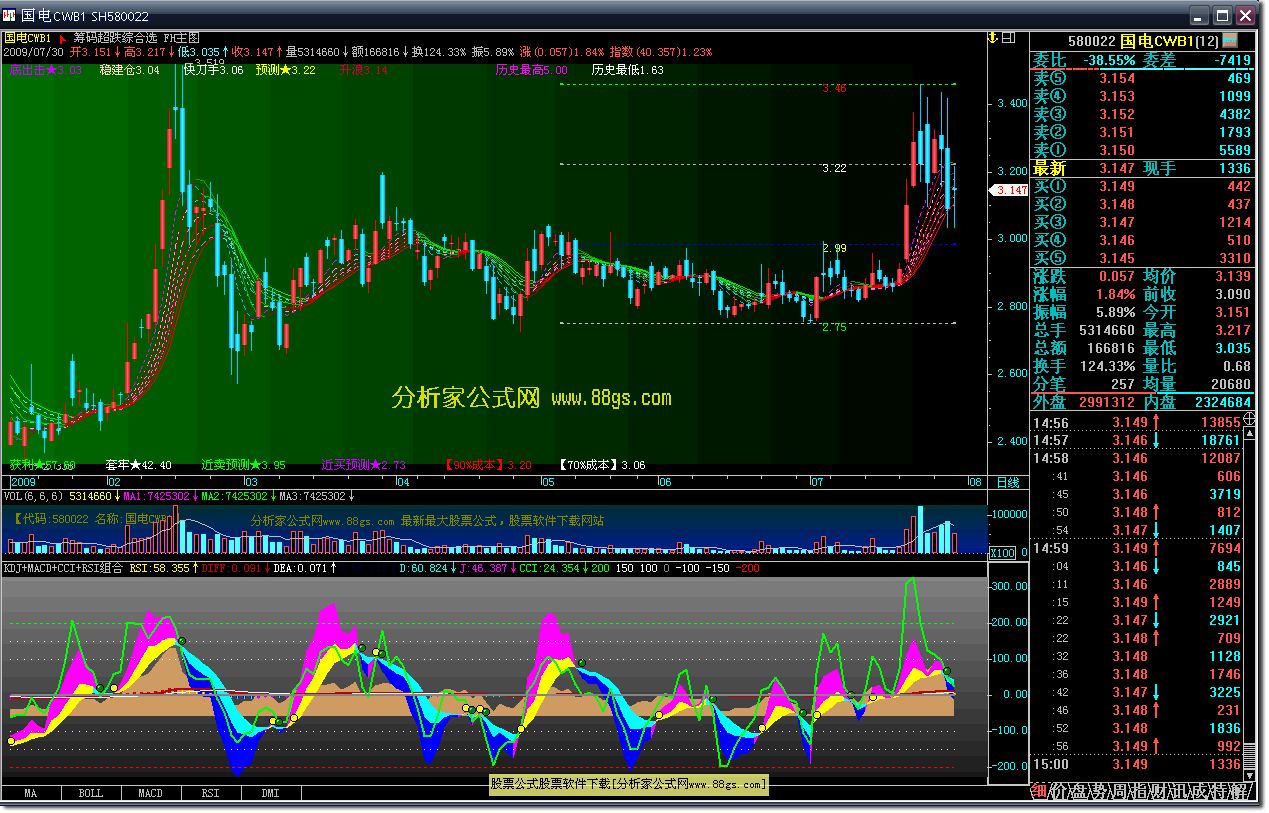The height and width of the screenshot is (813, 1269).
Task: Open the MA indicator tab
Action: 31,793
